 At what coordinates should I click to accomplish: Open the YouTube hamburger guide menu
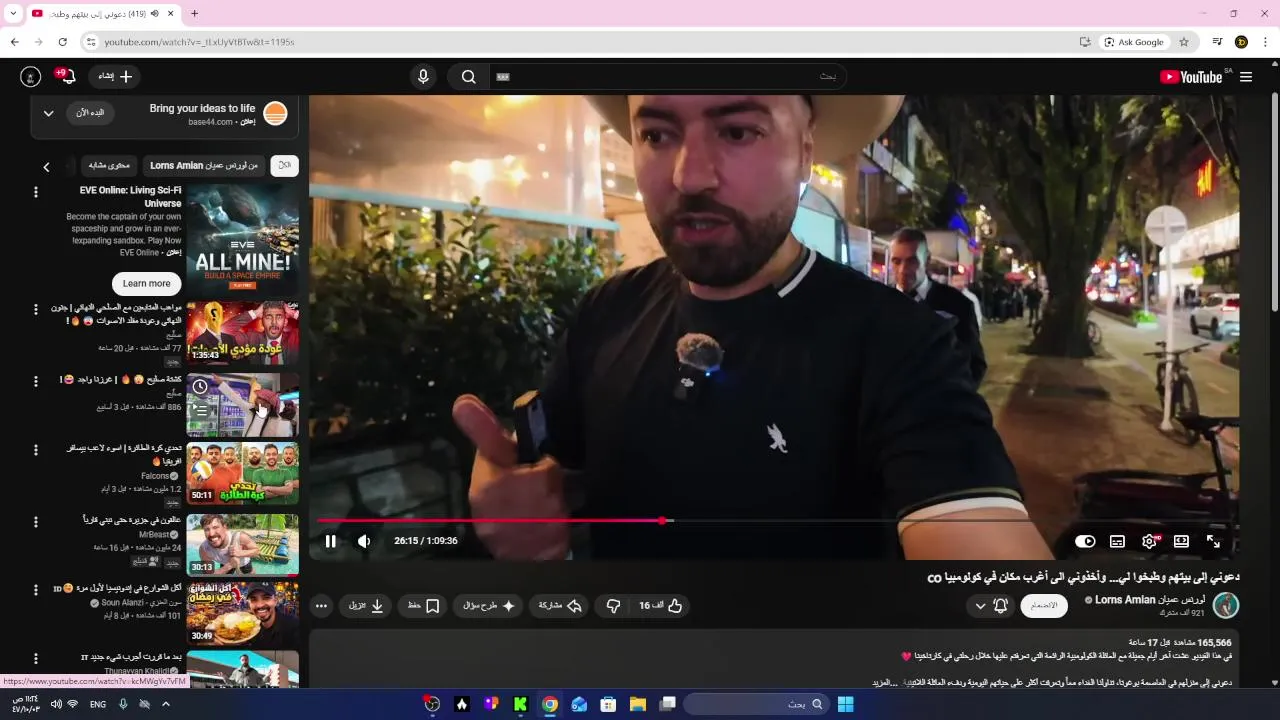coord(1246,77)
